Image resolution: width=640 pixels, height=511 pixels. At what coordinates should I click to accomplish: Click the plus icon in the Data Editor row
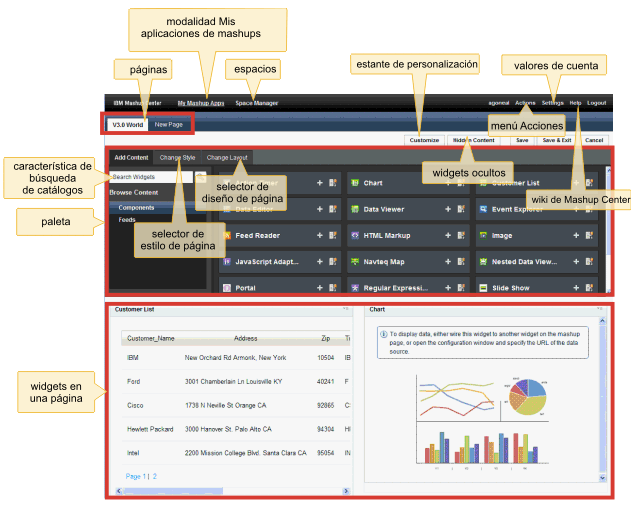coord(320,209)
